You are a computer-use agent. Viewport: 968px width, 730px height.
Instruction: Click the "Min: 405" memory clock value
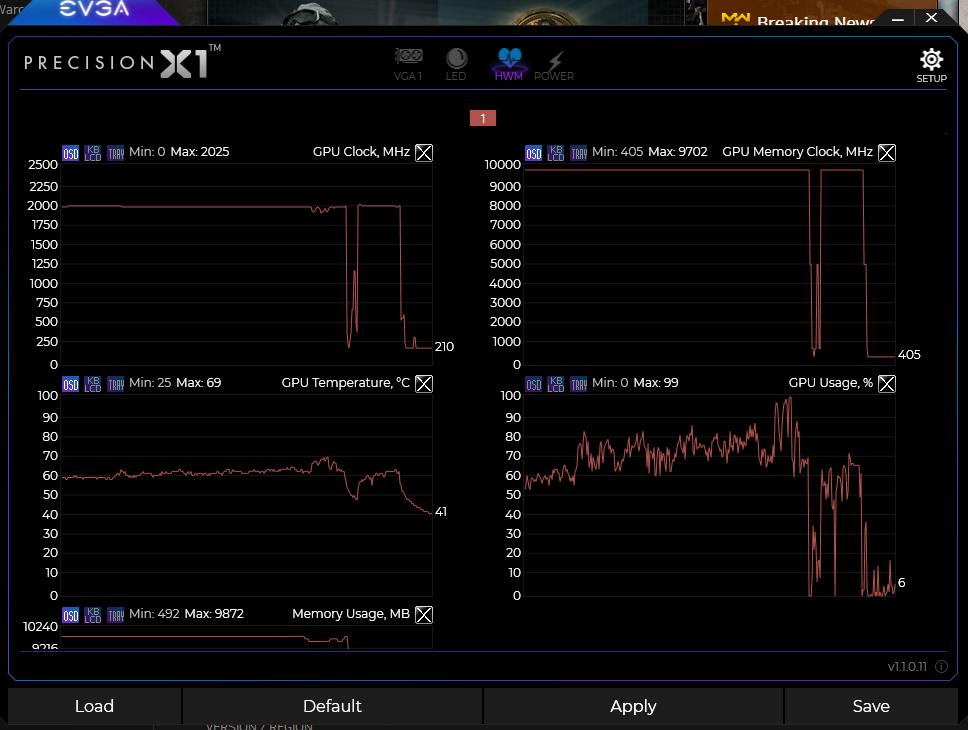click(617, 152)
